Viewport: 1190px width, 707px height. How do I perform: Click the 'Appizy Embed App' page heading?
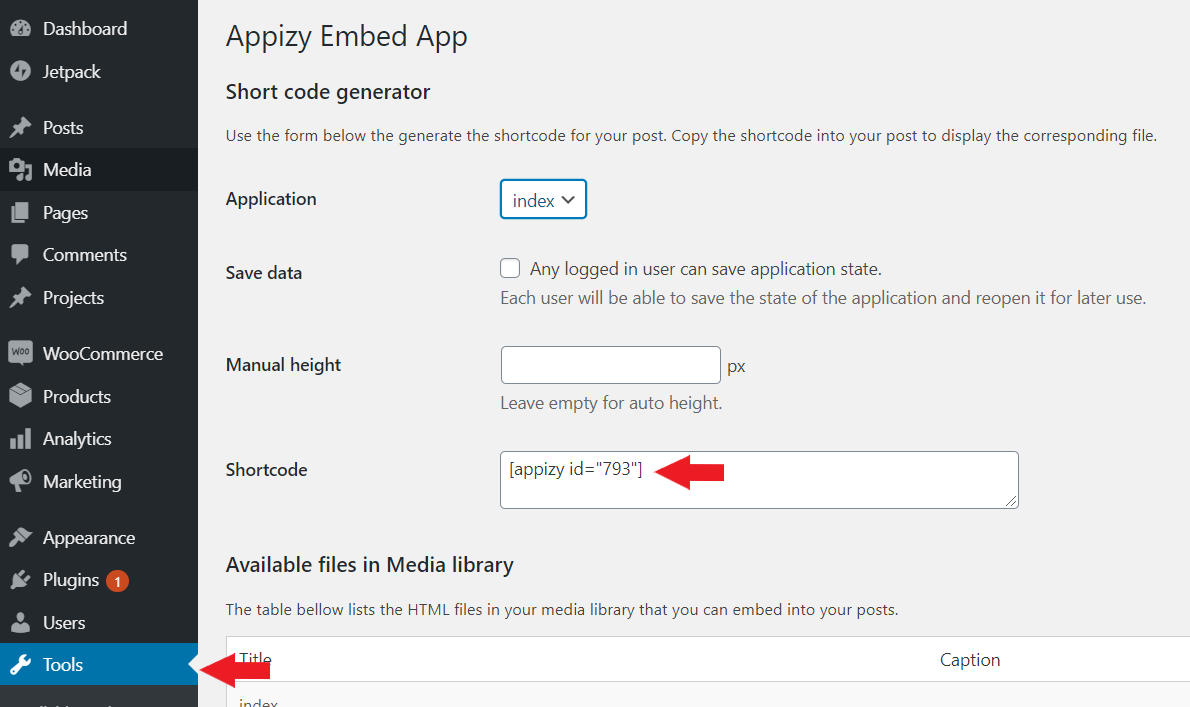(x=347, y=36)
